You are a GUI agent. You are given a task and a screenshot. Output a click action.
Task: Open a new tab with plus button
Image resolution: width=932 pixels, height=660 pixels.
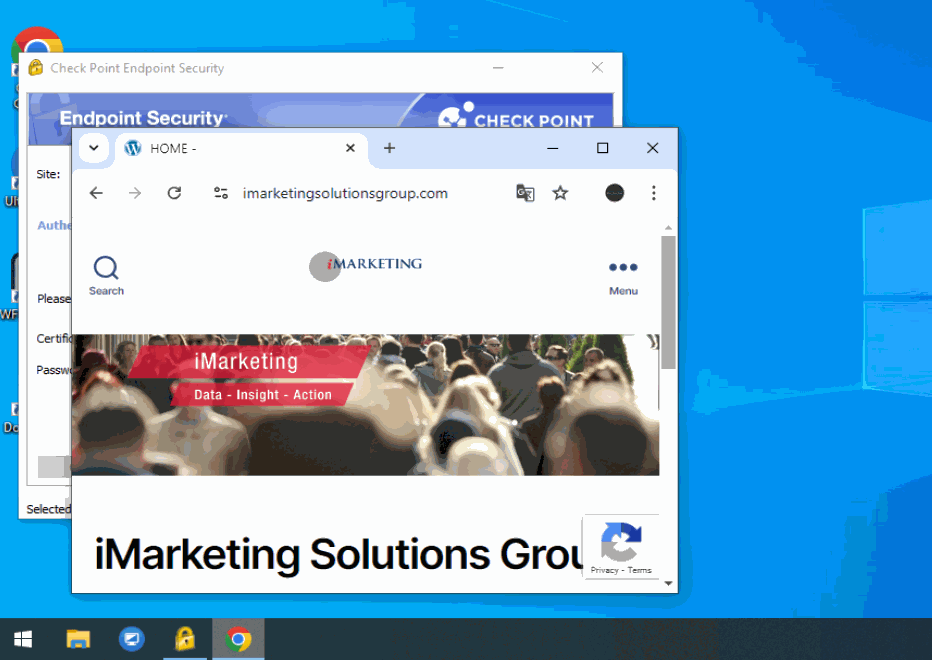(x=389, y=148)
